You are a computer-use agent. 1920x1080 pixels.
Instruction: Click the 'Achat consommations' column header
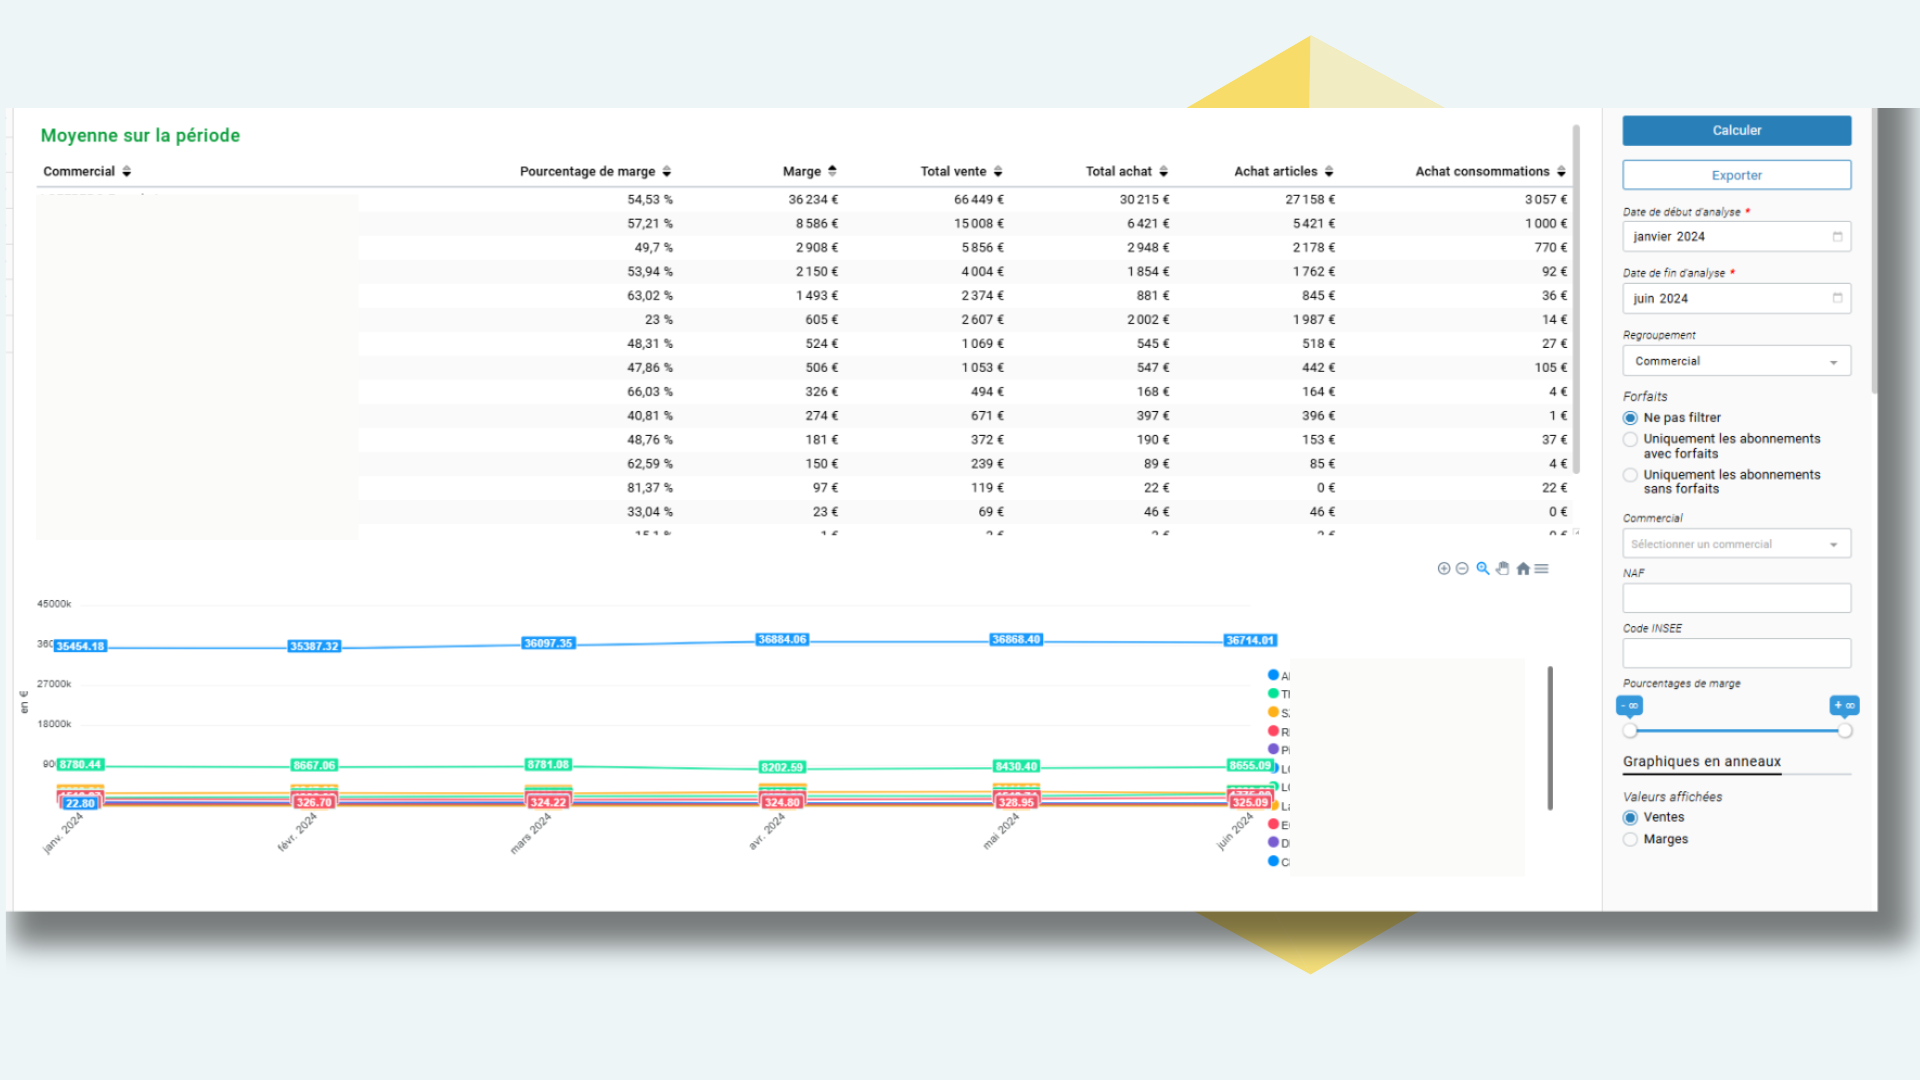pyautogui.click(x=1482, y=172)
